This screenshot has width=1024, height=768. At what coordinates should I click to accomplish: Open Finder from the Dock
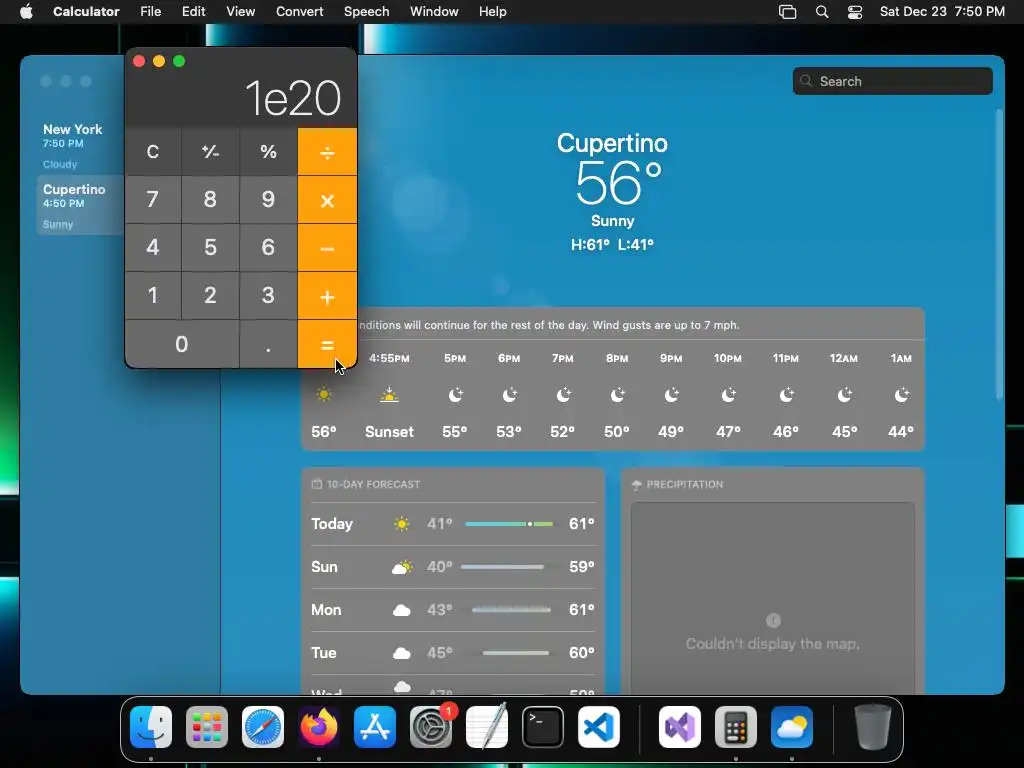point(151,727)
